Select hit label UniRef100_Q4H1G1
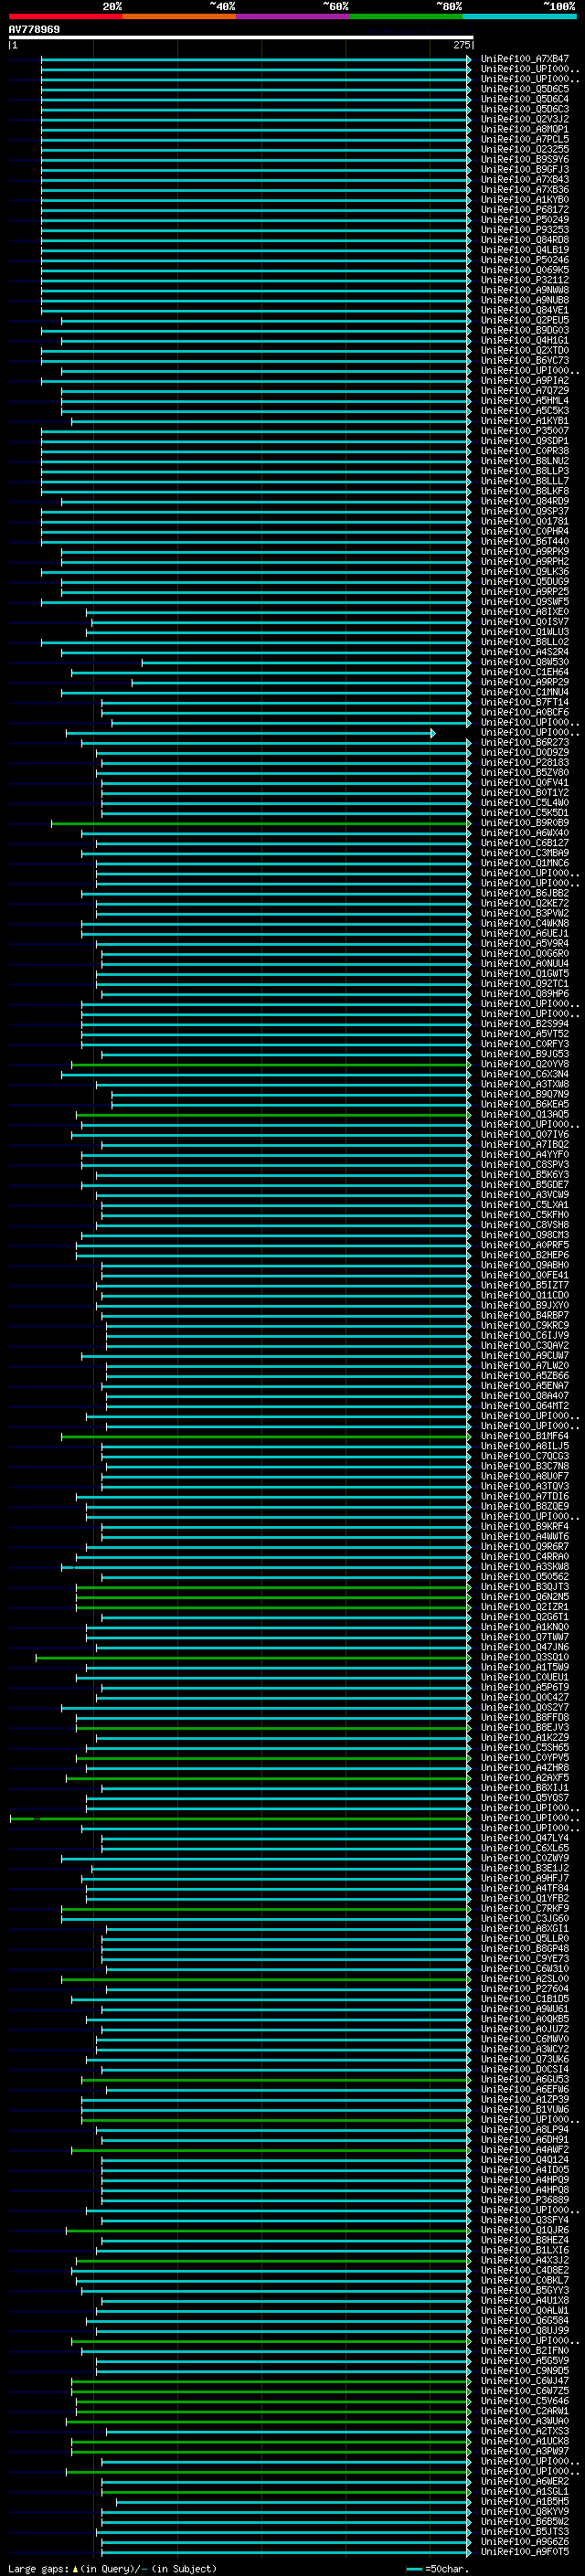 (x=524, y=340)
